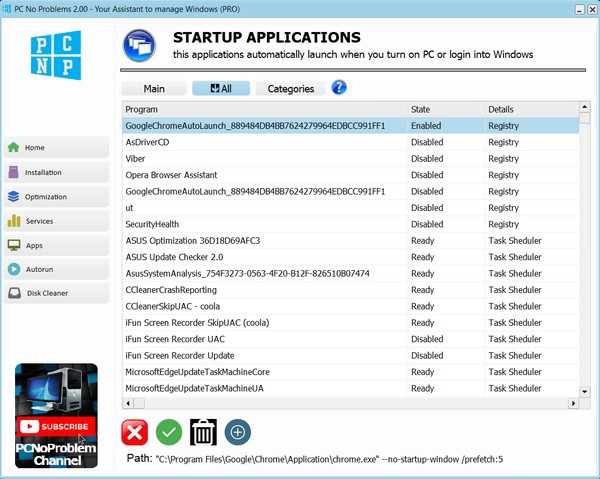
Task: Sort by the Program column header
Action: coord(265,109)
